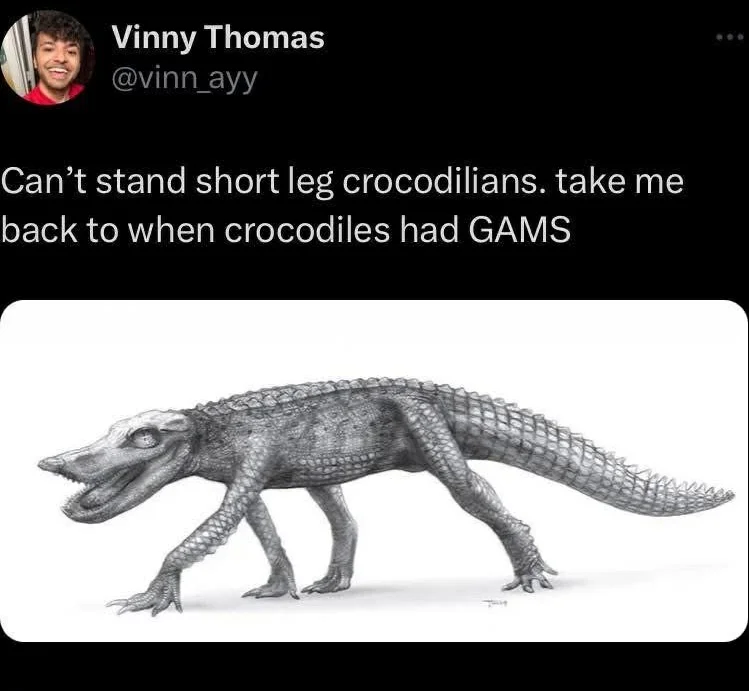749x691 pixels.
Task: Click the word GAMS in the tweet
Action: click(520, 230)
